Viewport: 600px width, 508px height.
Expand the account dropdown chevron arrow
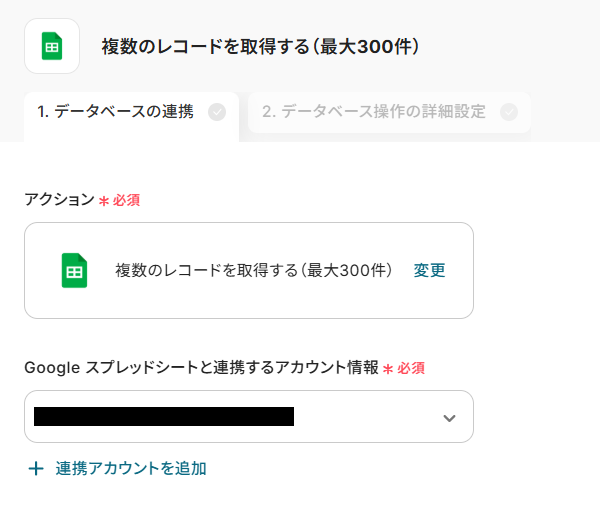[449, 417]
